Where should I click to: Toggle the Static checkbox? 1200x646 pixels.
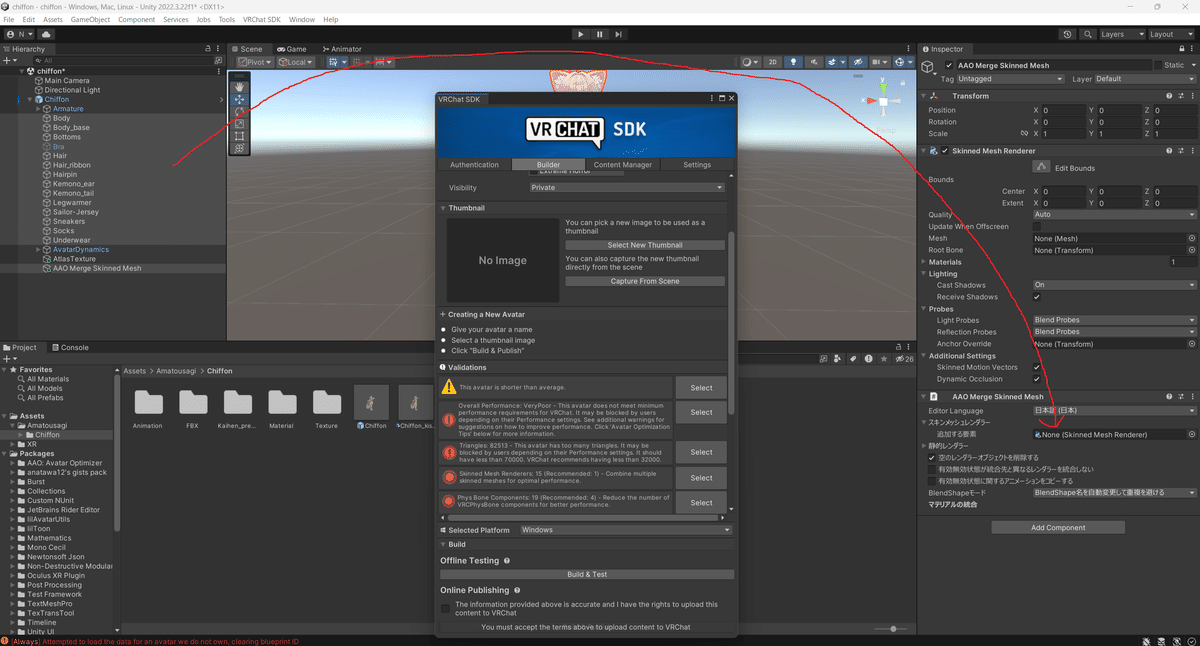(x=1159, y=65)
